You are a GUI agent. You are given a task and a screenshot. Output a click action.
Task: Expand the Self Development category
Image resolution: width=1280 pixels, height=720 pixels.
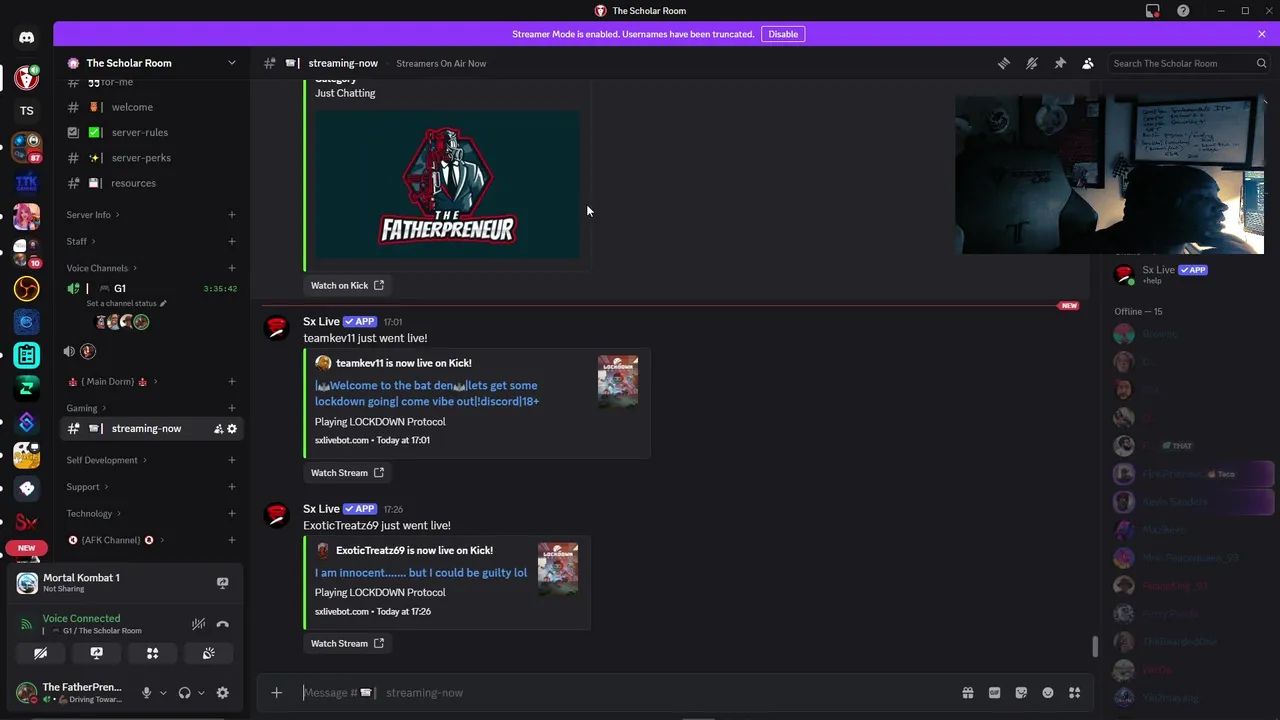click(x=107, y=460)
